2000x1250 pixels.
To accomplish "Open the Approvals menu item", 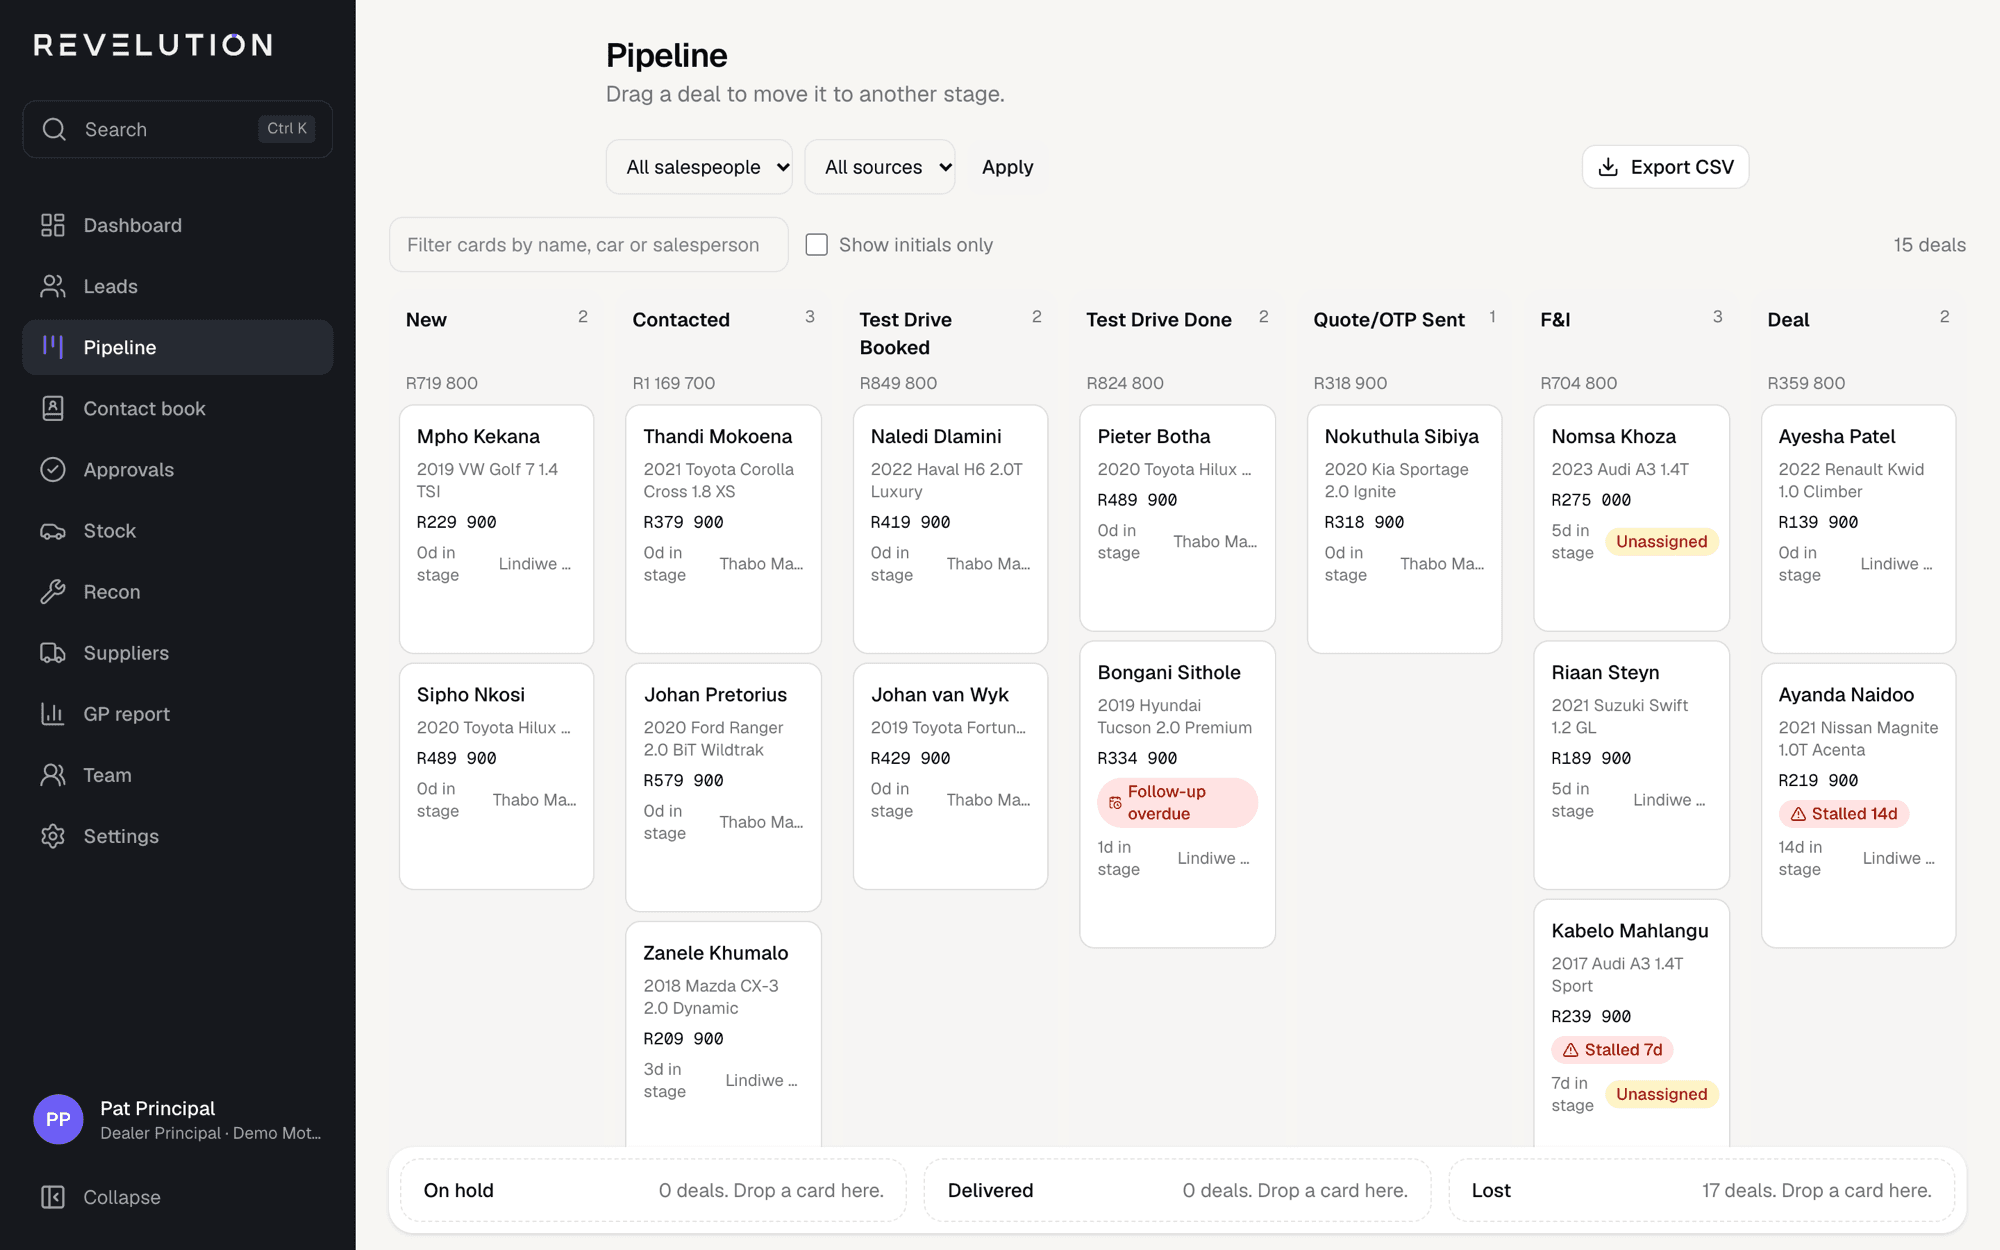I will [178, 469].
